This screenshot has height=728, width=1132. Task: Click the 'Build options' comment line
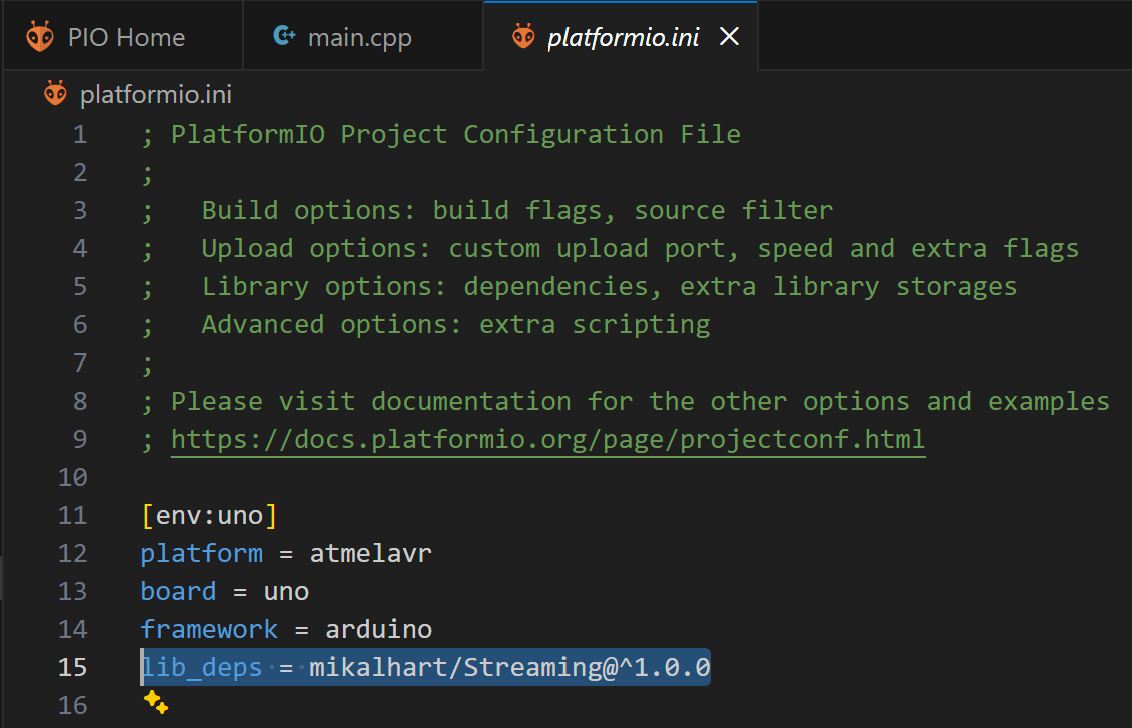[517, 210]
